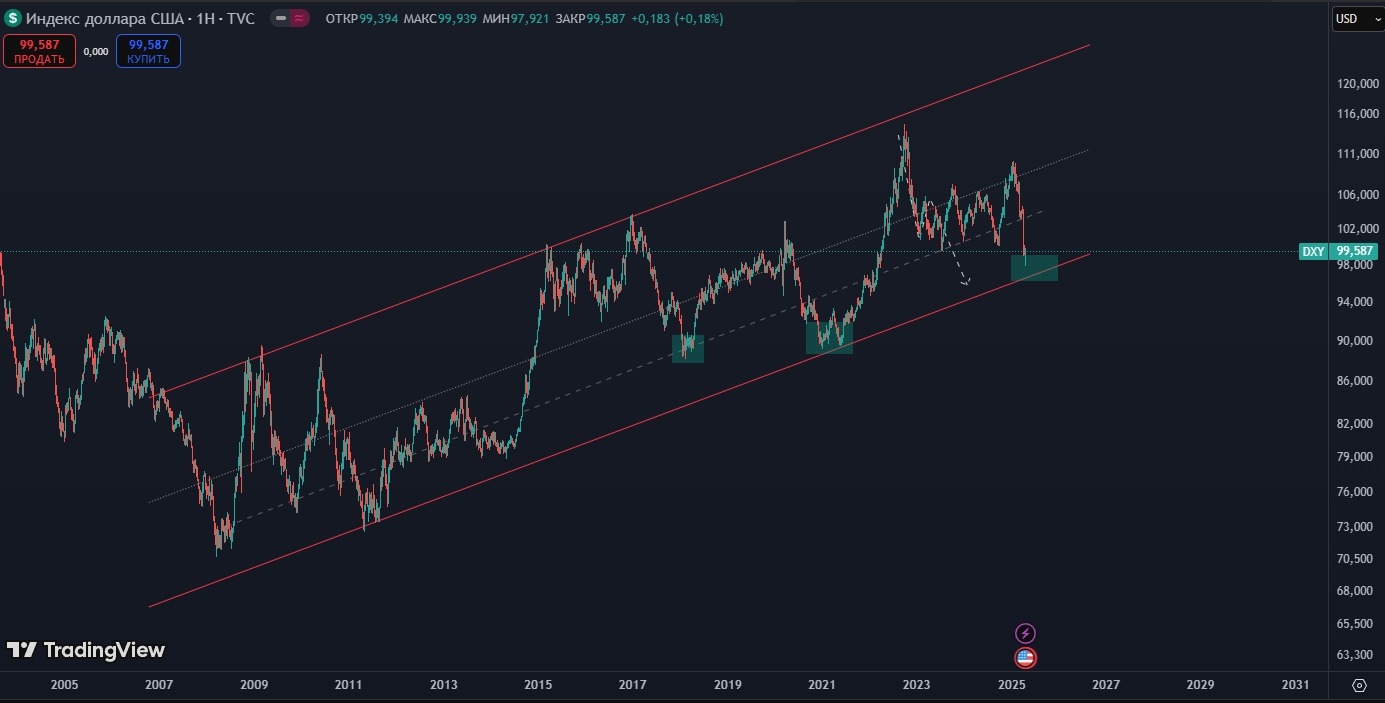Click the ПРОДАТЬ sell button
1385x703 pixels.
(39, 51)
